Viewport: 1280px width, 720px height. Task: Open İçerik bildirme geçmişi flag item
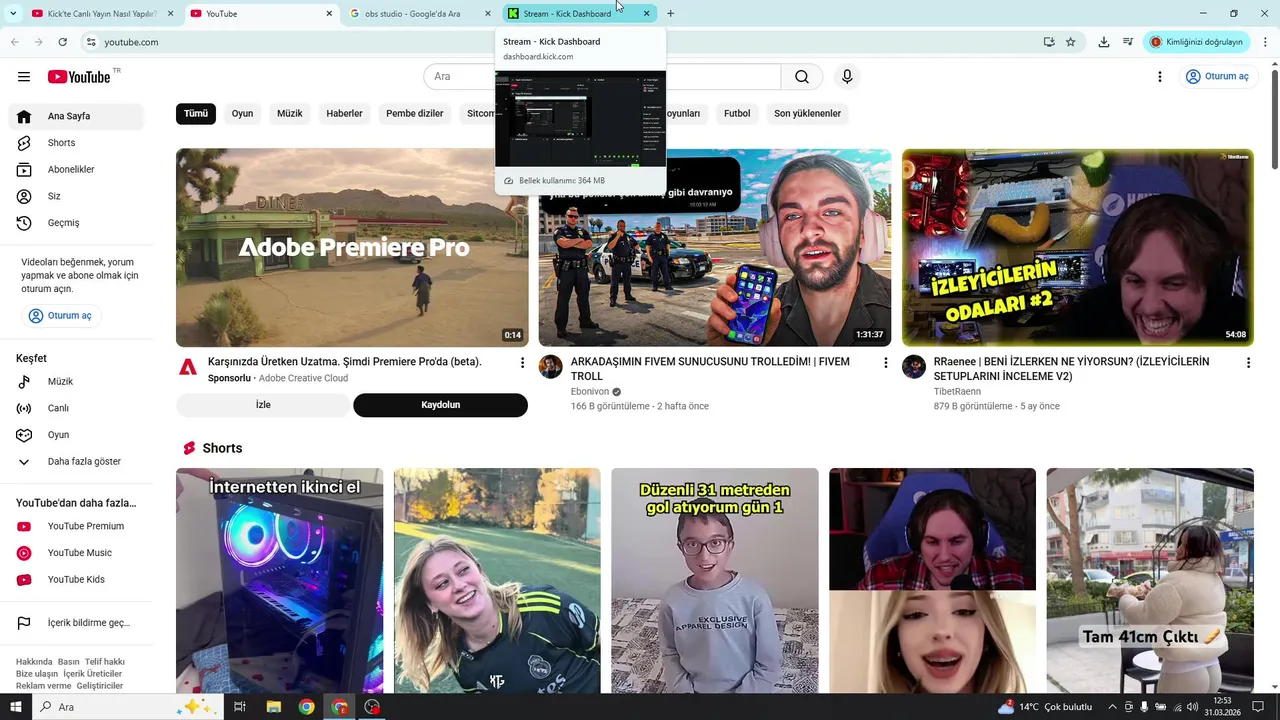(x=76, y=623)
